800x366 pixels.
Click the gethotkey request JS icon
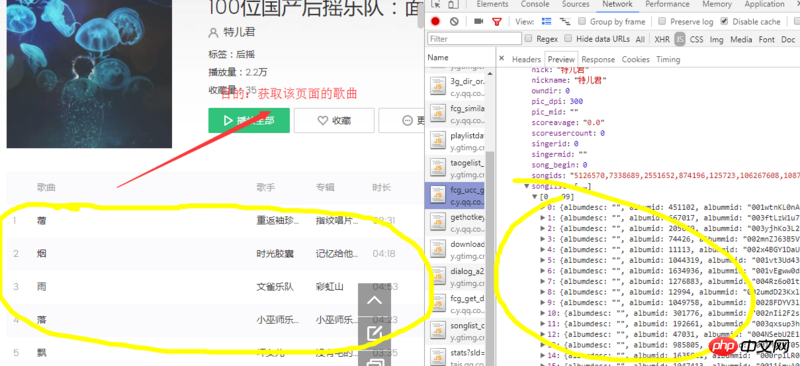tap(438, 222)
